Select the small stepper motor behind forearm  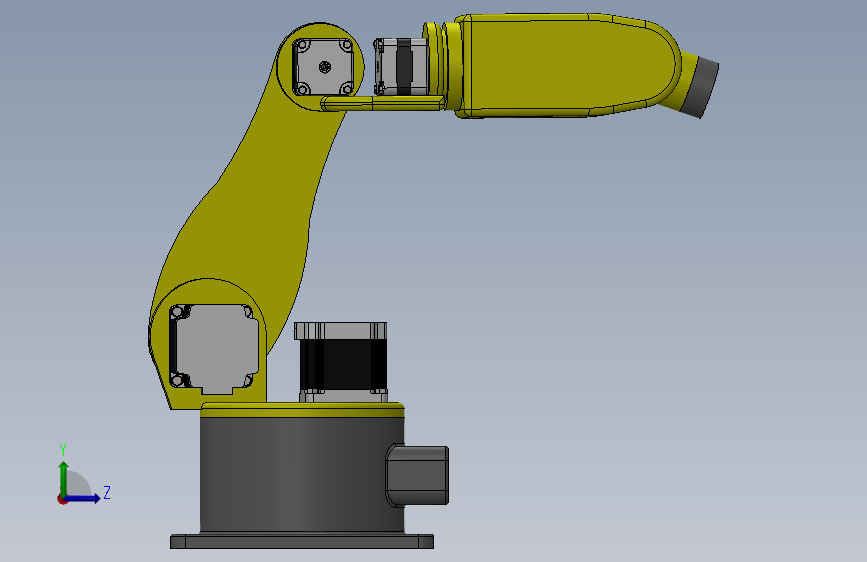click(x=401, y=66)
